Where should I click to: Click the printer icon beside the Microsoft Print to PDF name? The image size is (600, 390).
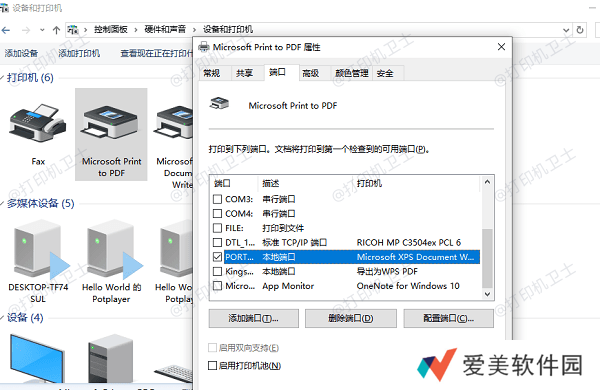click(219, 103)
